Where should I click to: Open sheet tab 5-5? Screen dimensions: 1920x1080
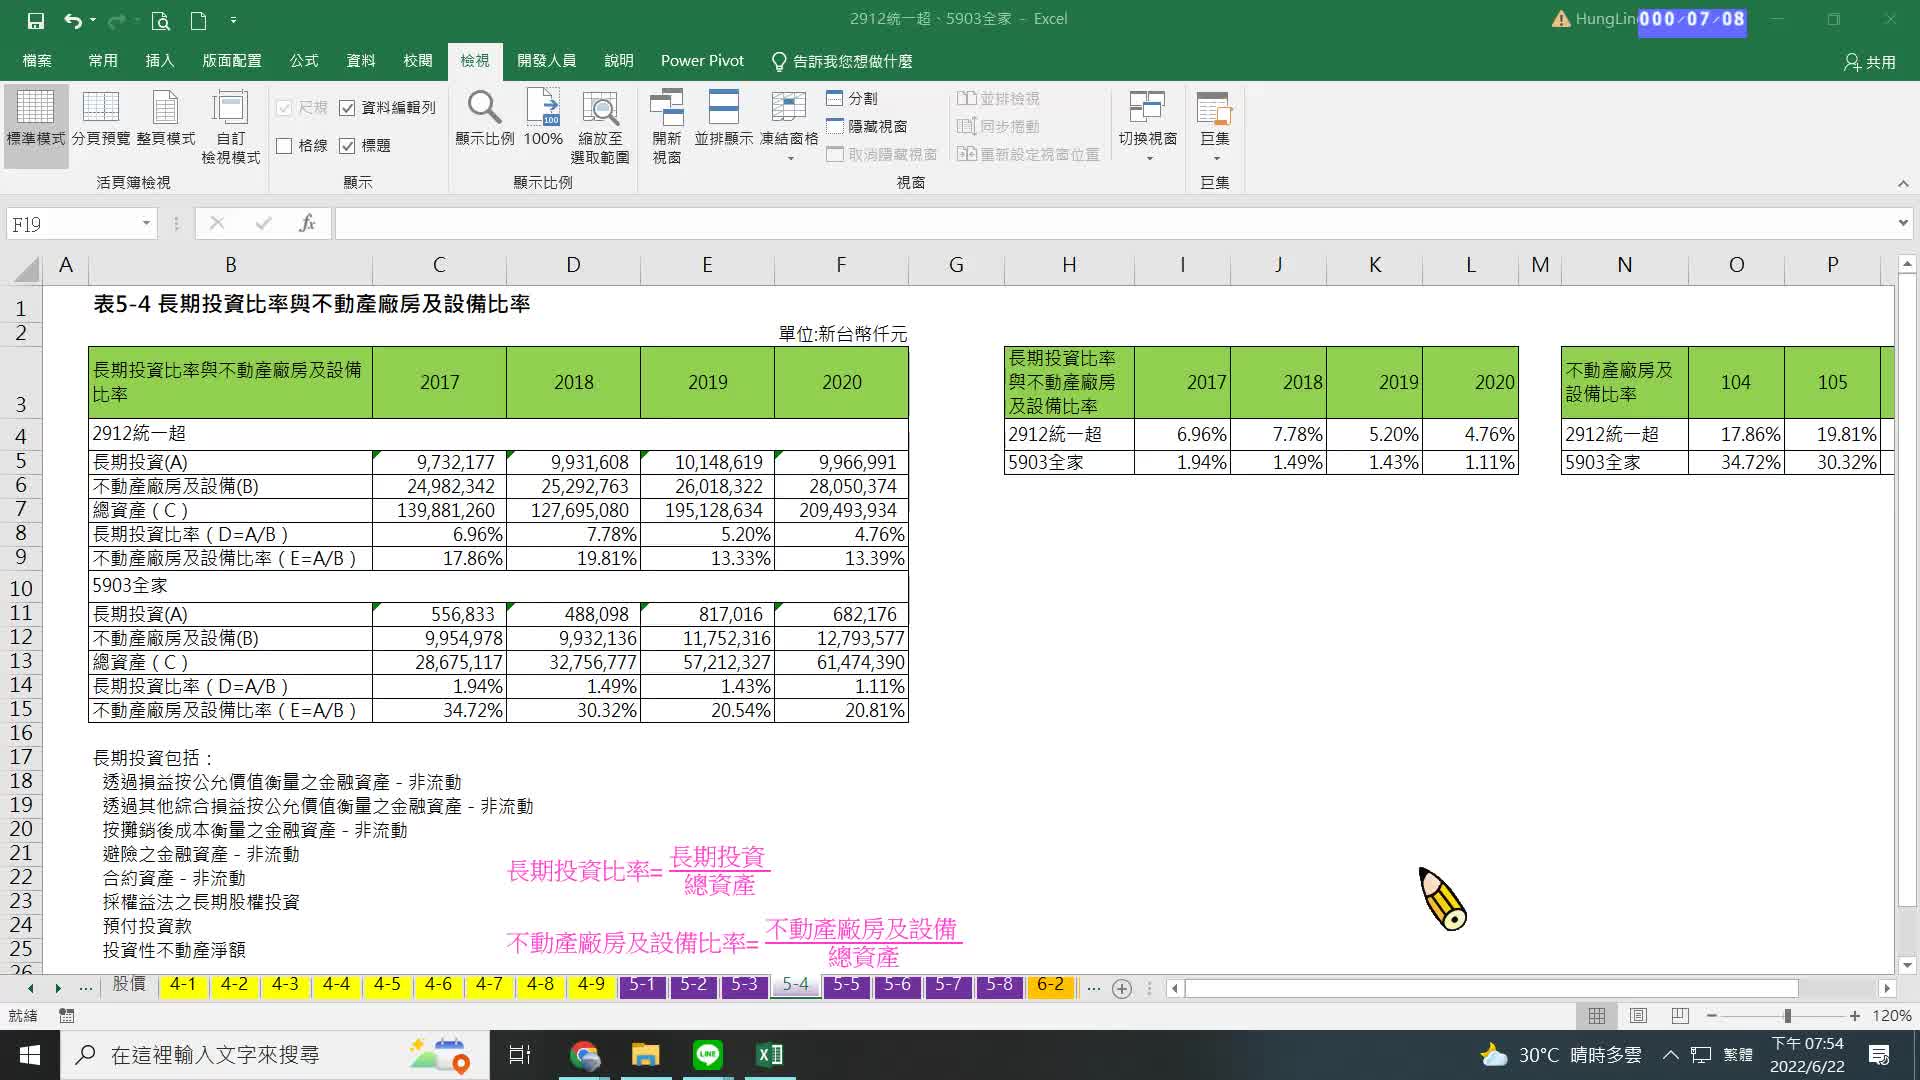[x=846, y=985]
